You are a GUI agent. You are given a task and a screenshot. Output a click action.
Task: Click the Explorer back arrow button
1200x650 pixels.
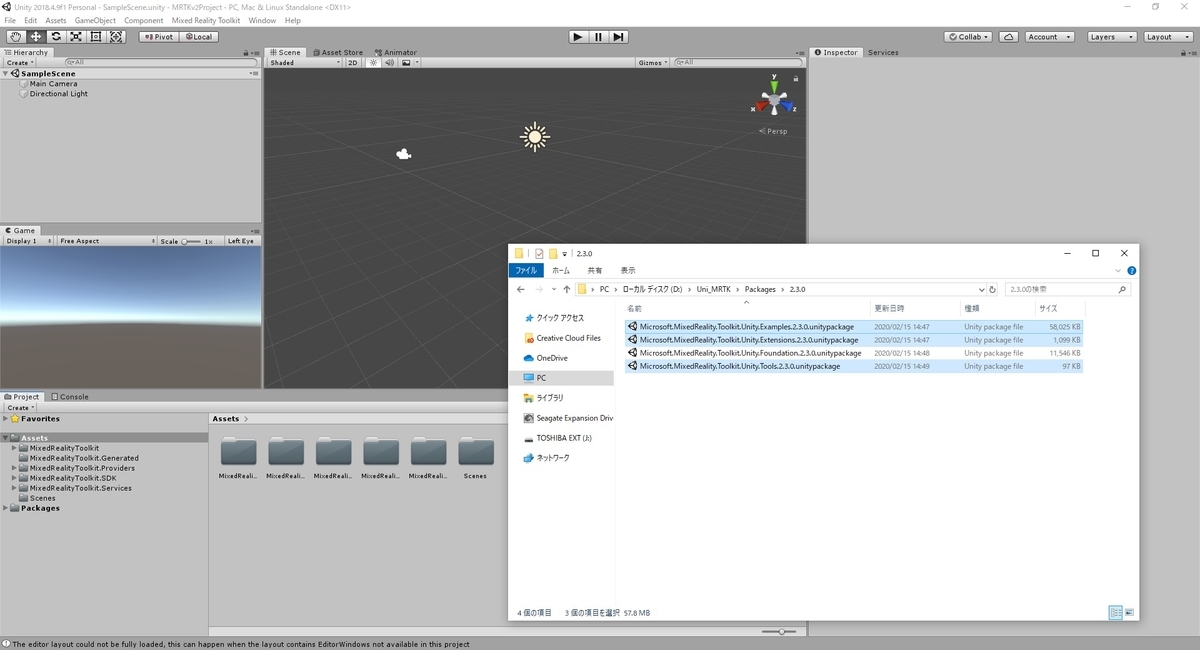coord(521,289)
